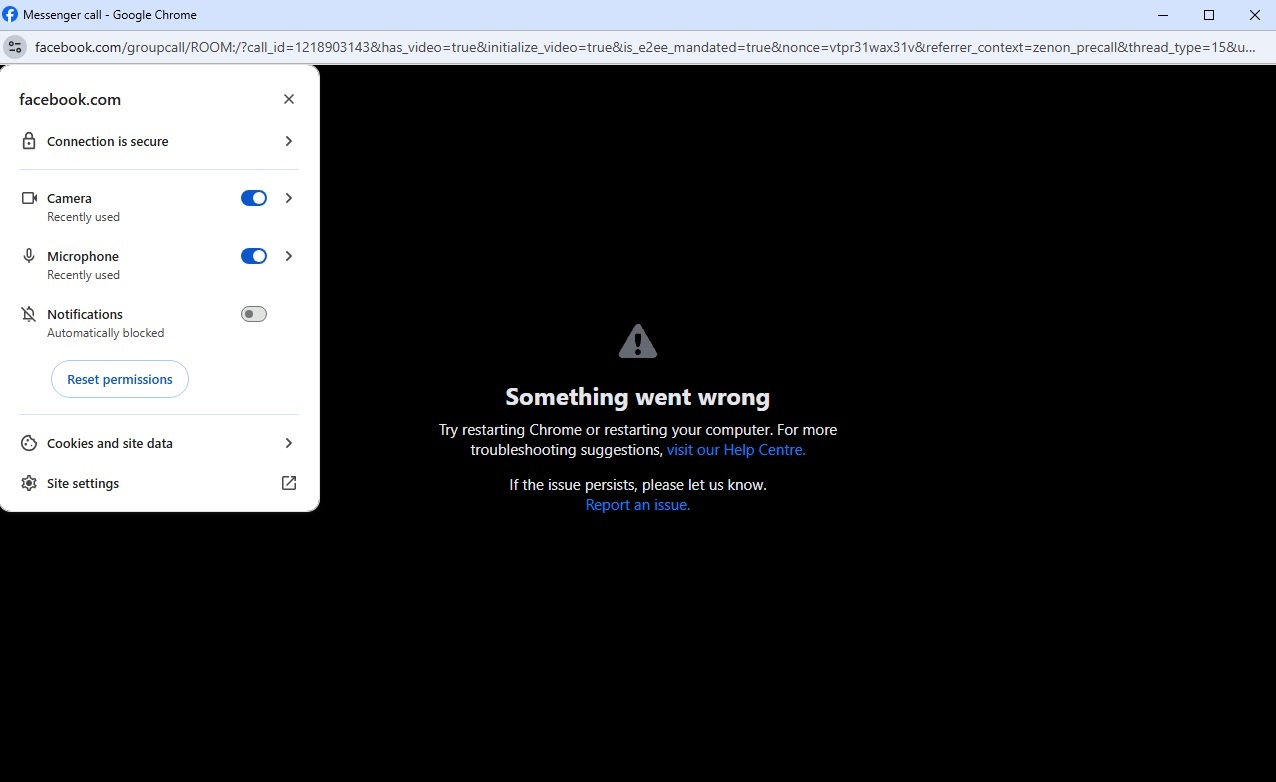1276x782 pixels.
Task: Click the cookie icon beside Cookies and site data
Action: pos(29,443)
